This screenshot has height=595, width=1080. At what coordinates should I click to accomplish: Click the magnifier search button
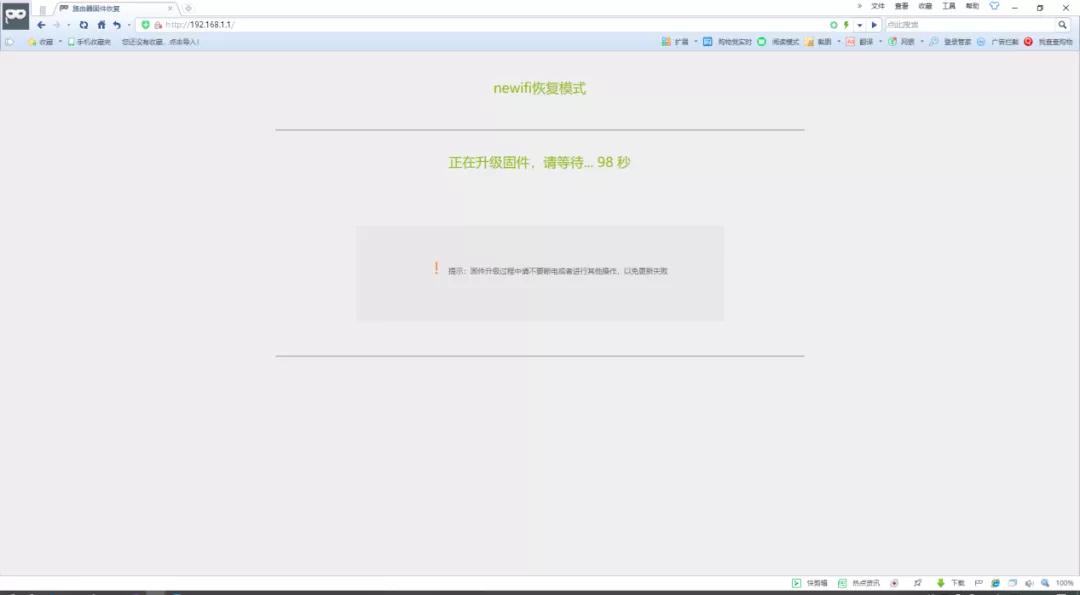[x=1063, y=25]
